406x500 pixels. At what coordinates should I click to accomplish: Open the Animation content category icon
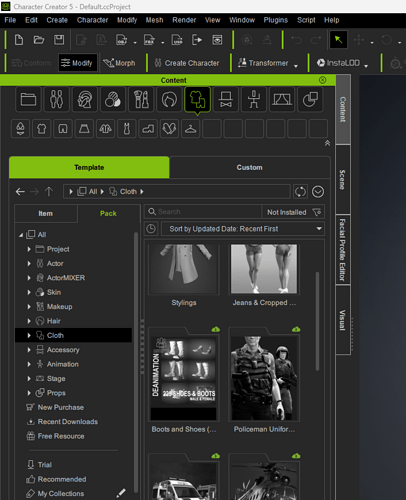point(254,99)
